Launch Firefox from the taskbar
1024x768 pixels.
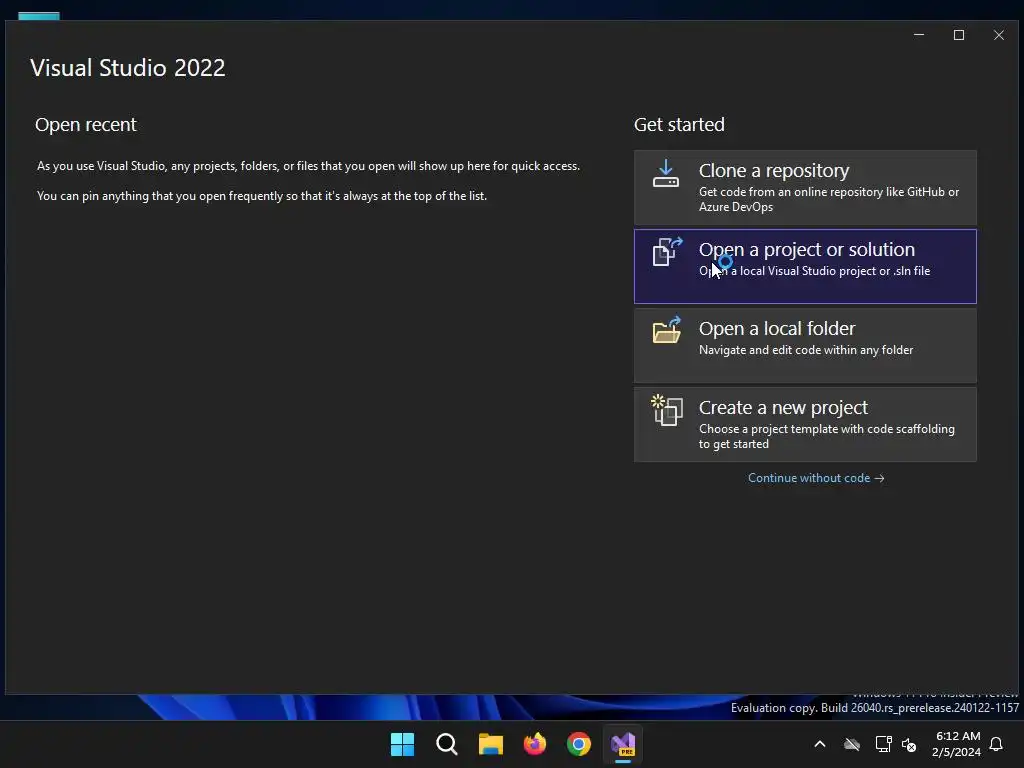click(x=535, y=744)
